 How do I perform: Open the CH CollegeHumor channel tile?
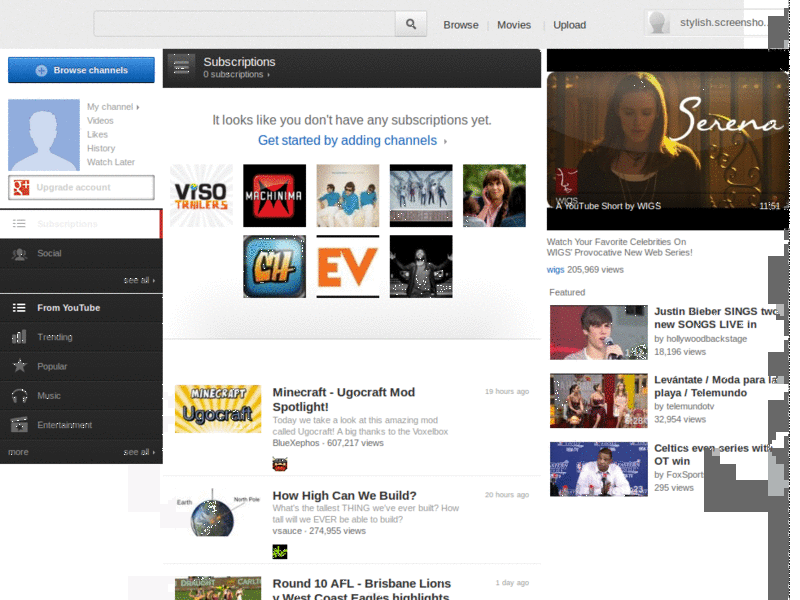pos(274,266)
